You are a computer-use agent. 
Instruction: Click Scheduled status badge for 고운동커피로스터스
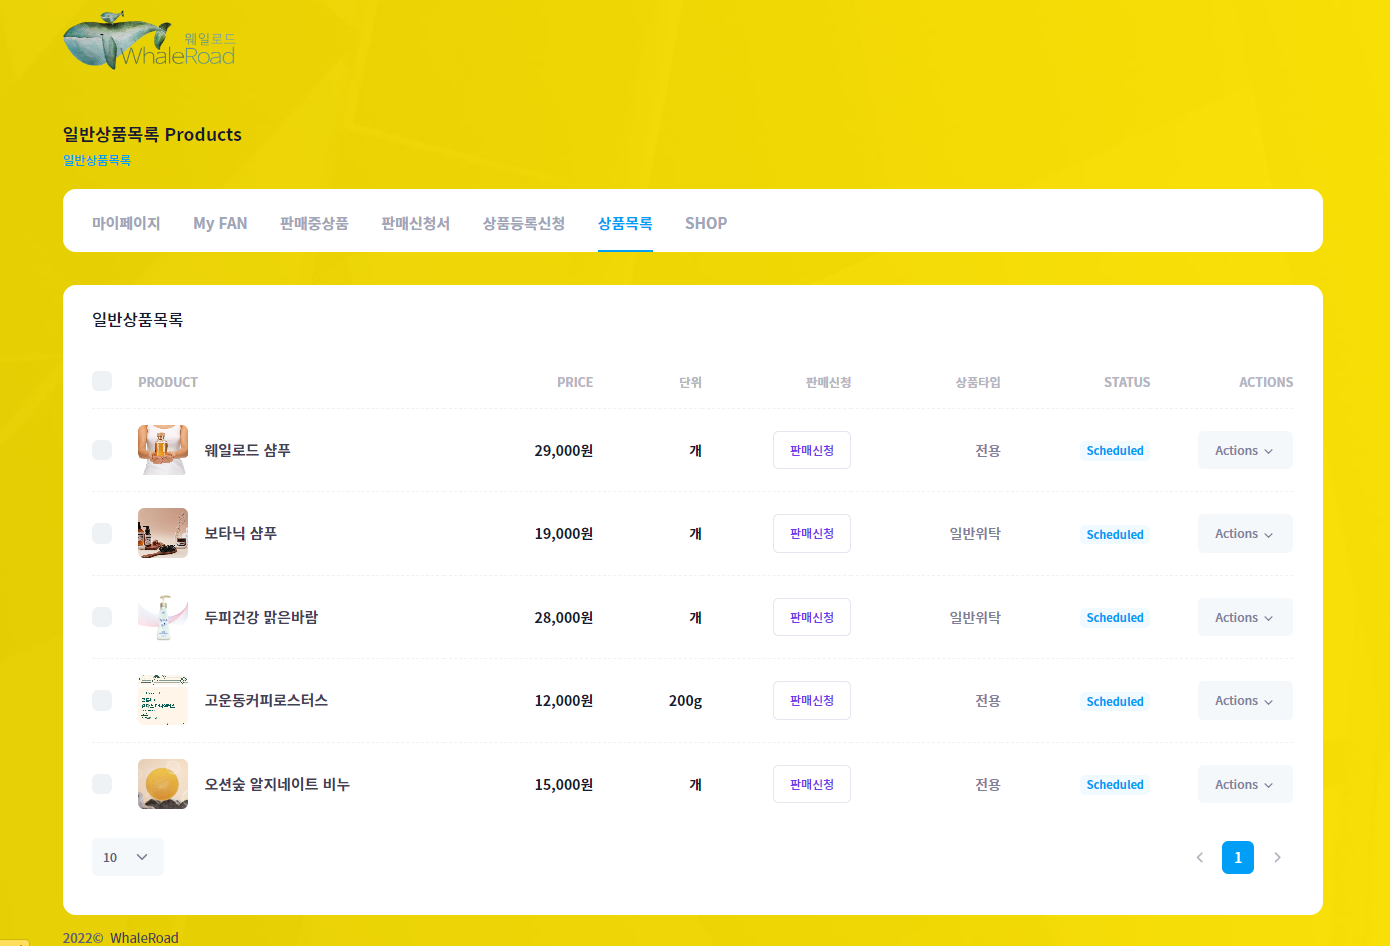click(x=1115, y=701)
